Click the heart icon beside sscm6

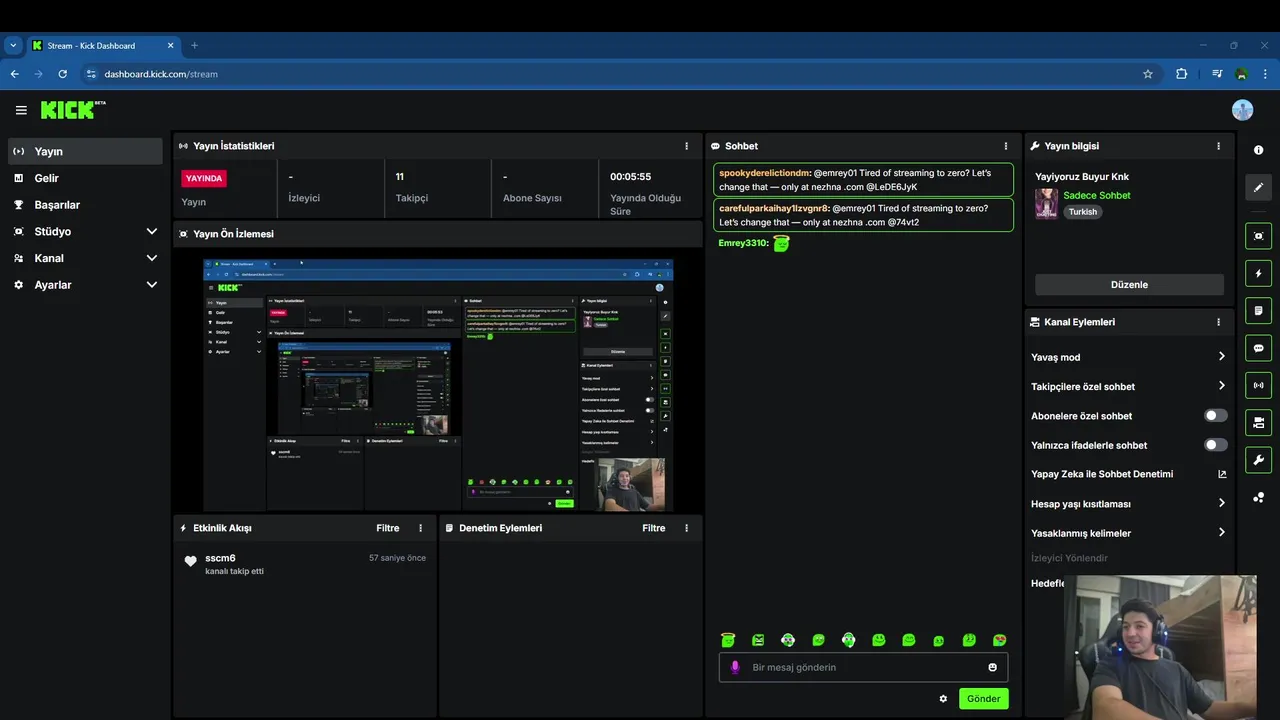(190, 562)
